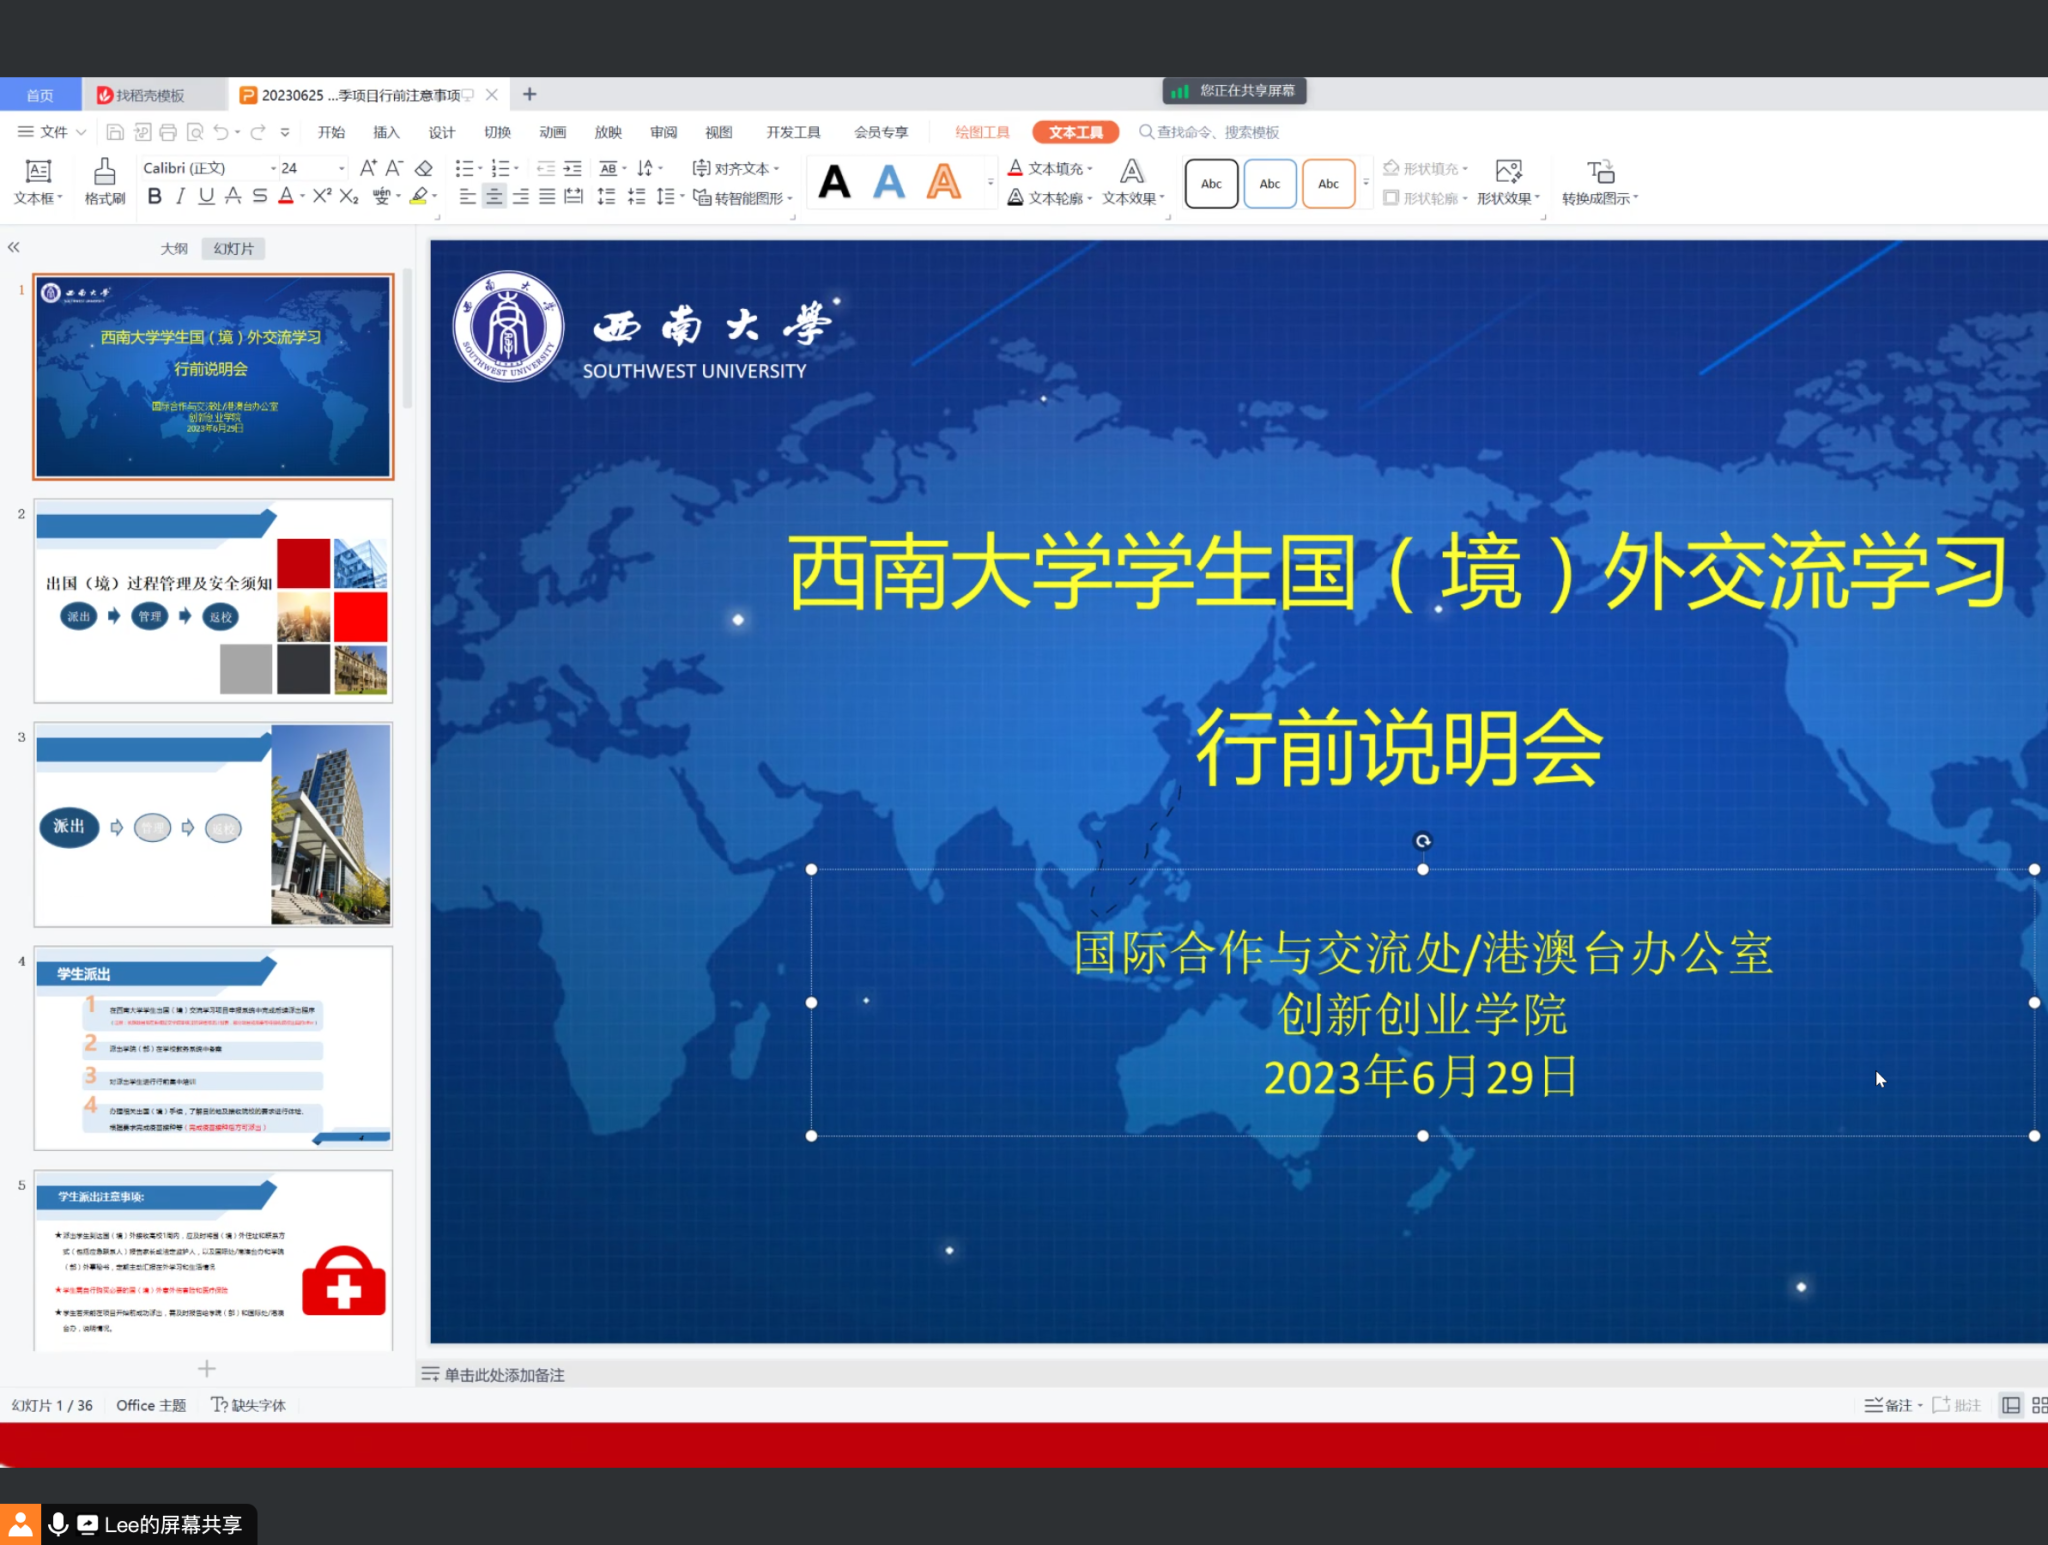Switch to the 大纲 outline tab
The height and width of the screenshot is (1545, 2048).
pos(174,248)
